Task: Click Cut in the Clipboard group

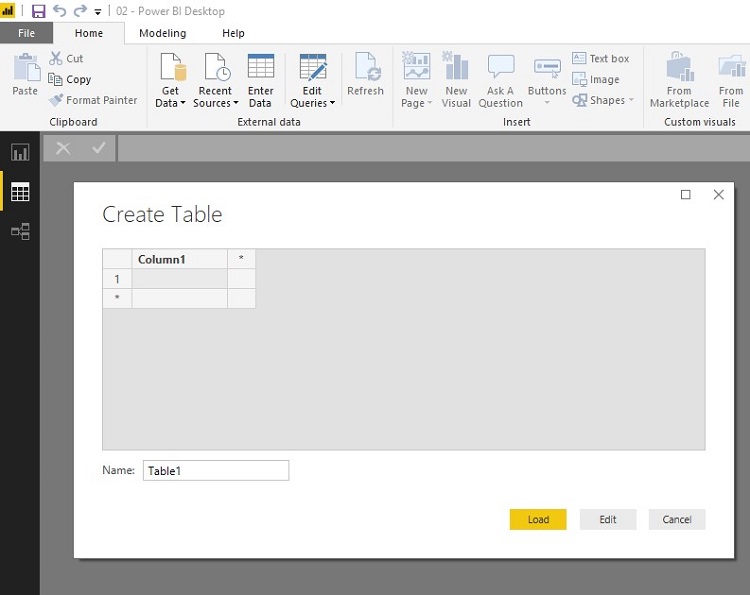Action: click(66, 58)
